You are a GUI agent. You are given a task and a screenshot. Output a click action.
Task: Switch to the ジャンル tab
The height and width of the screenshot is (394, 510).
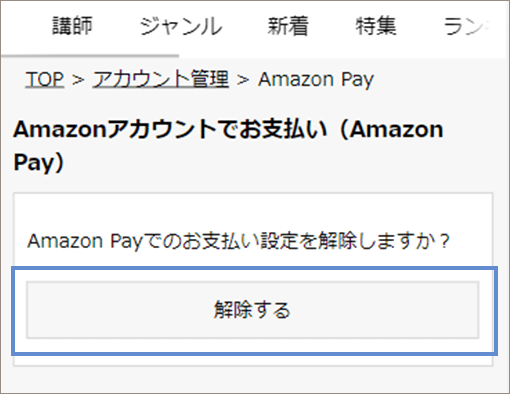point(181,27)
